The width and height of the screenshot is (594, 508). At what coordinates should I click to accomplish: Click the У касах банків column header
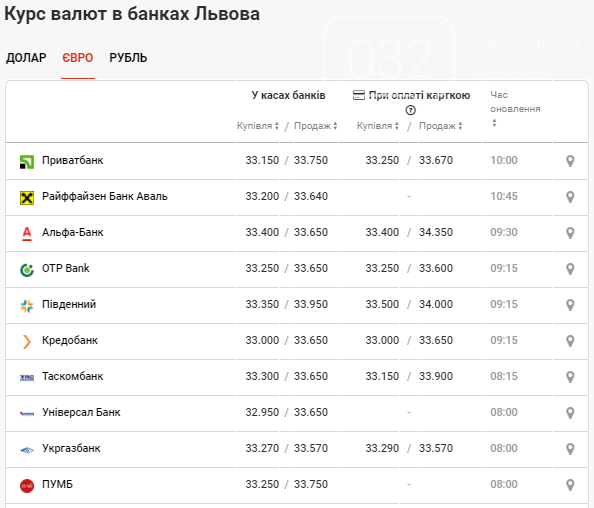tap(288, 95)
